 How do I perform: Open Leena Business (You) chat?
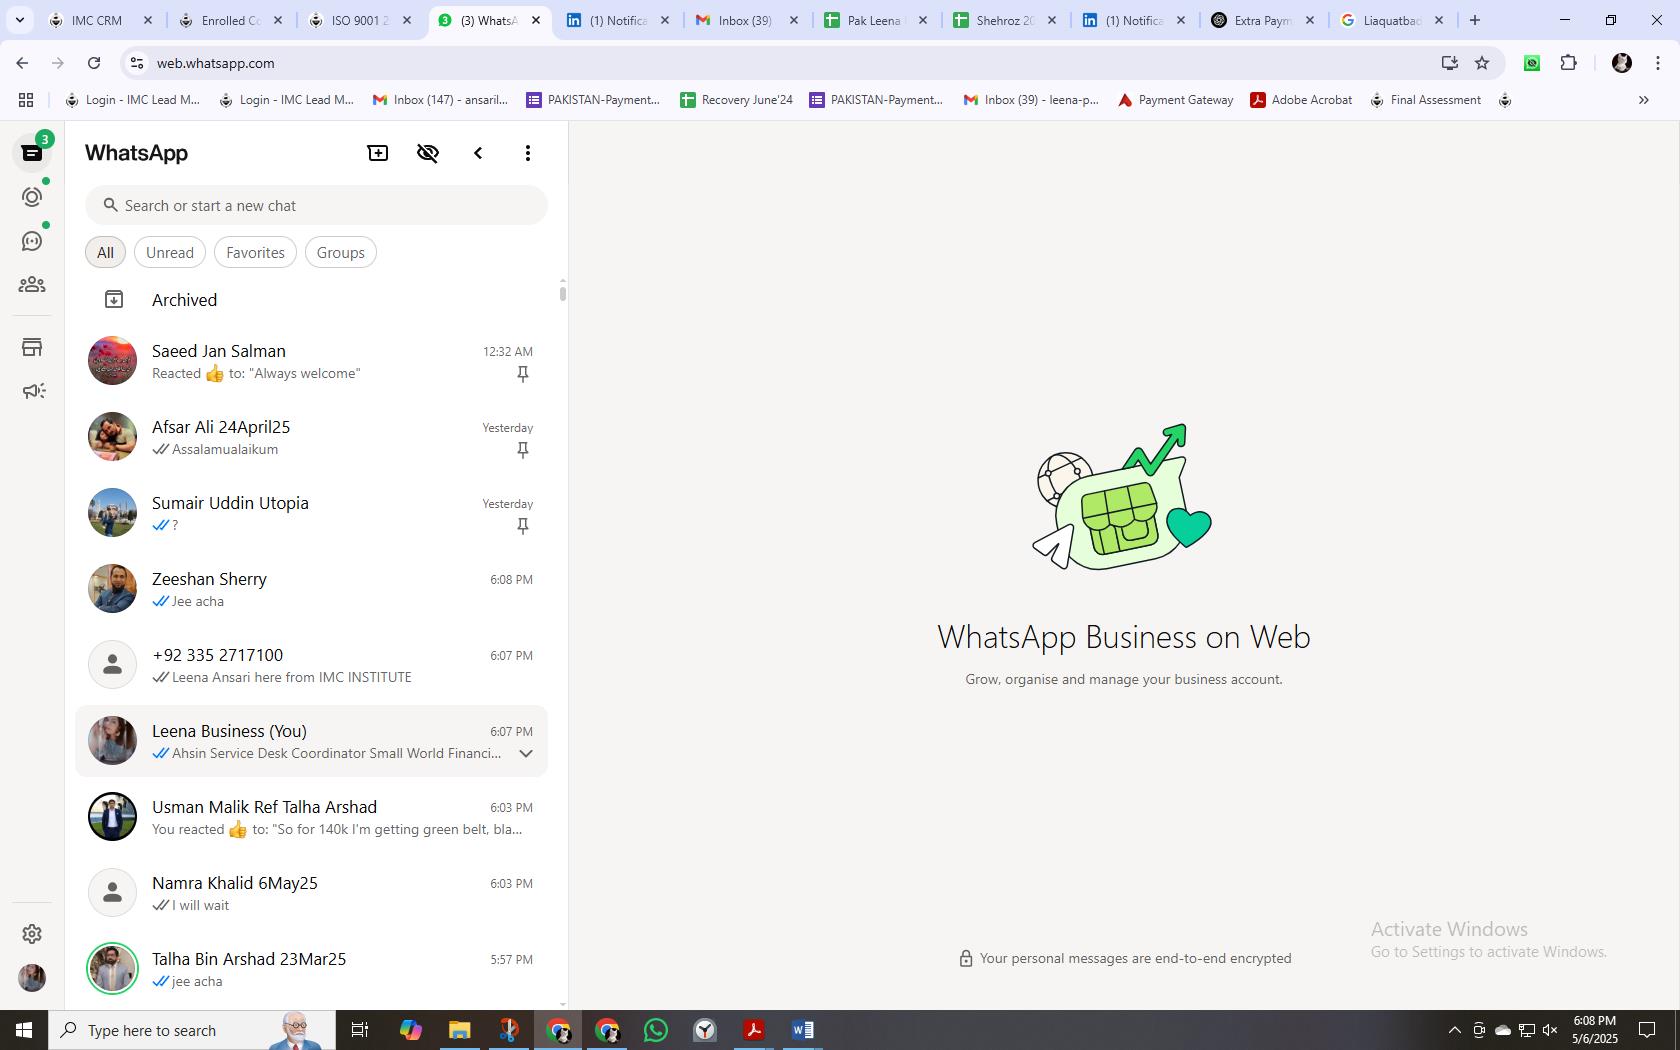click(312, 741)
